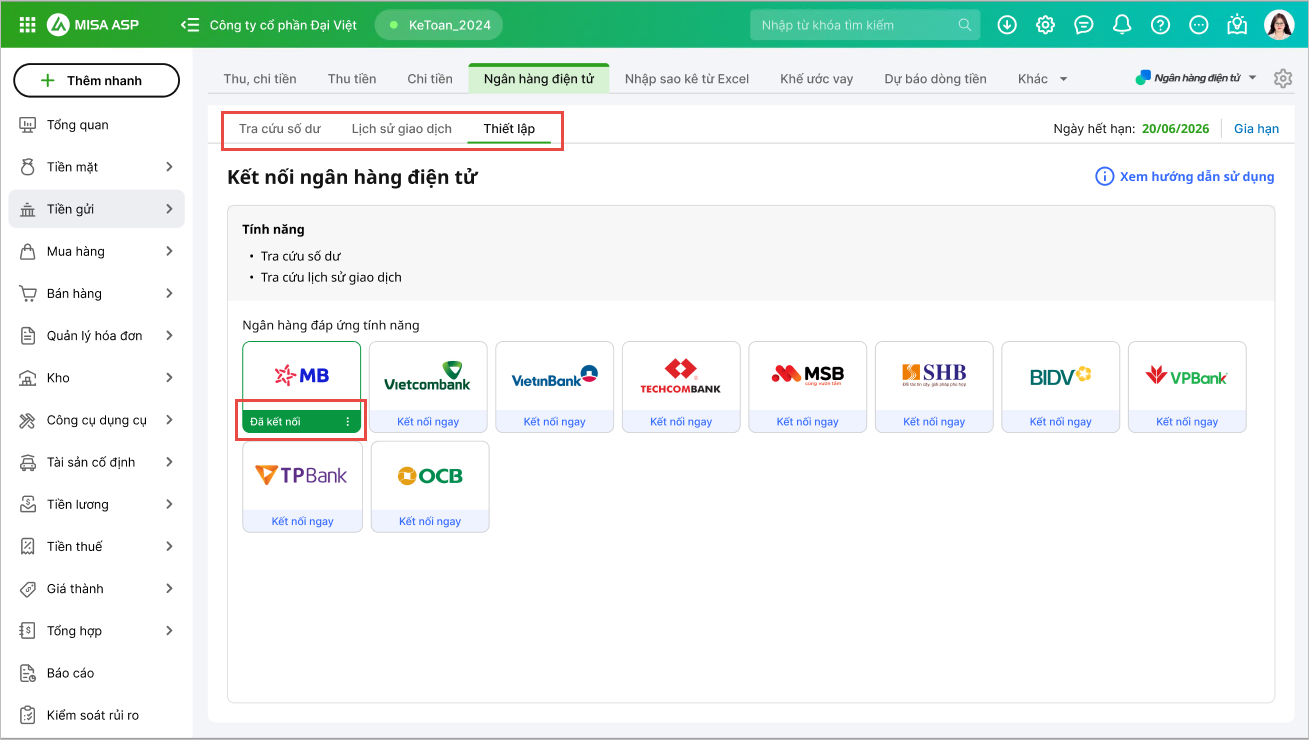1309x740 pixels.
Task: Open the chat messages icon
Action: point(1084,25)
